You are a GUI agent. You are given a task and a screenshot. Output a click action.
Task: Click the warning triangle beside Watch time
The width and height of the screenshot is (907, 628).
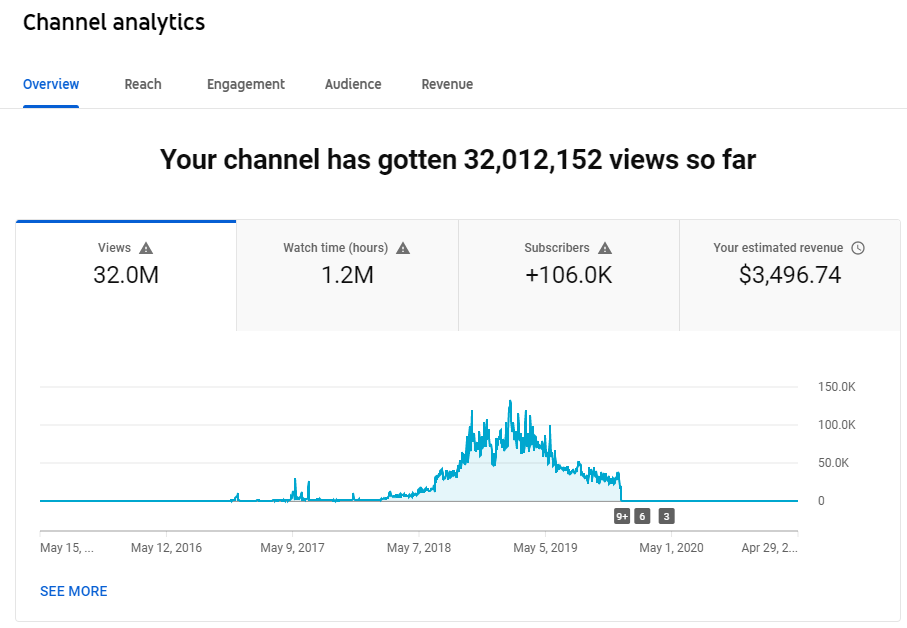(x=403, y=248)
